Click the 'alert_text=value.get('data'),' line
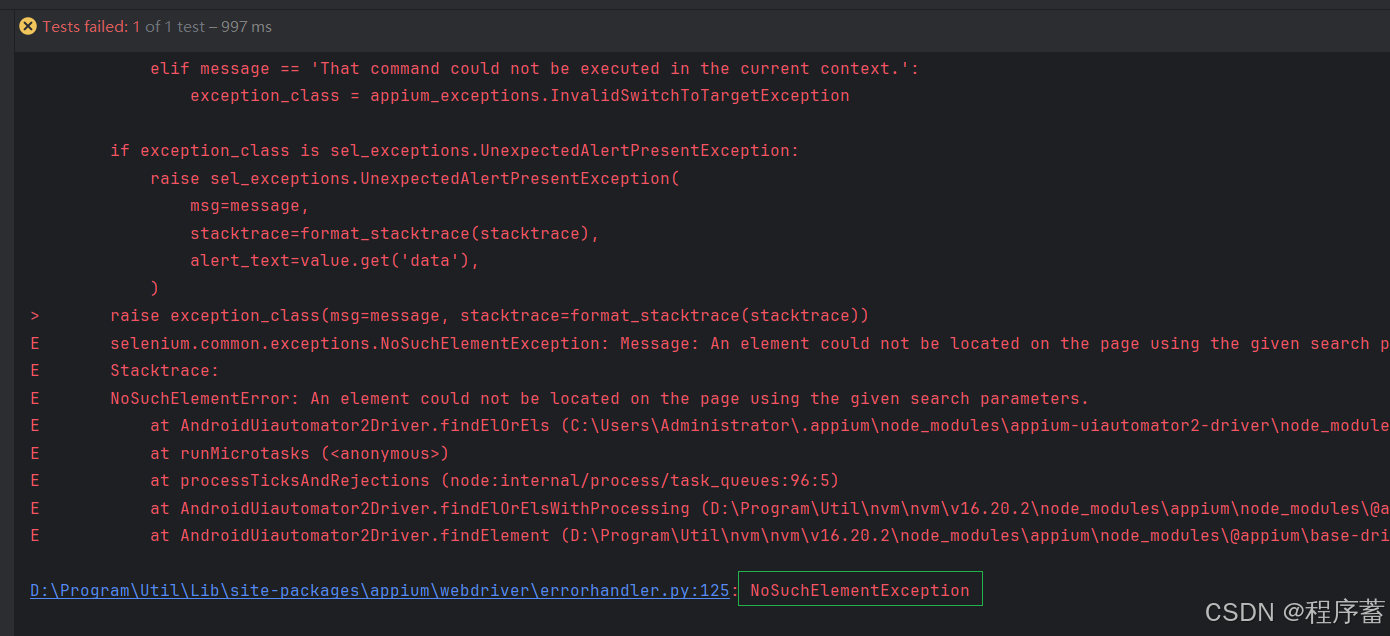Viewport: 1390px width, 636px height. tap(335, 260)
